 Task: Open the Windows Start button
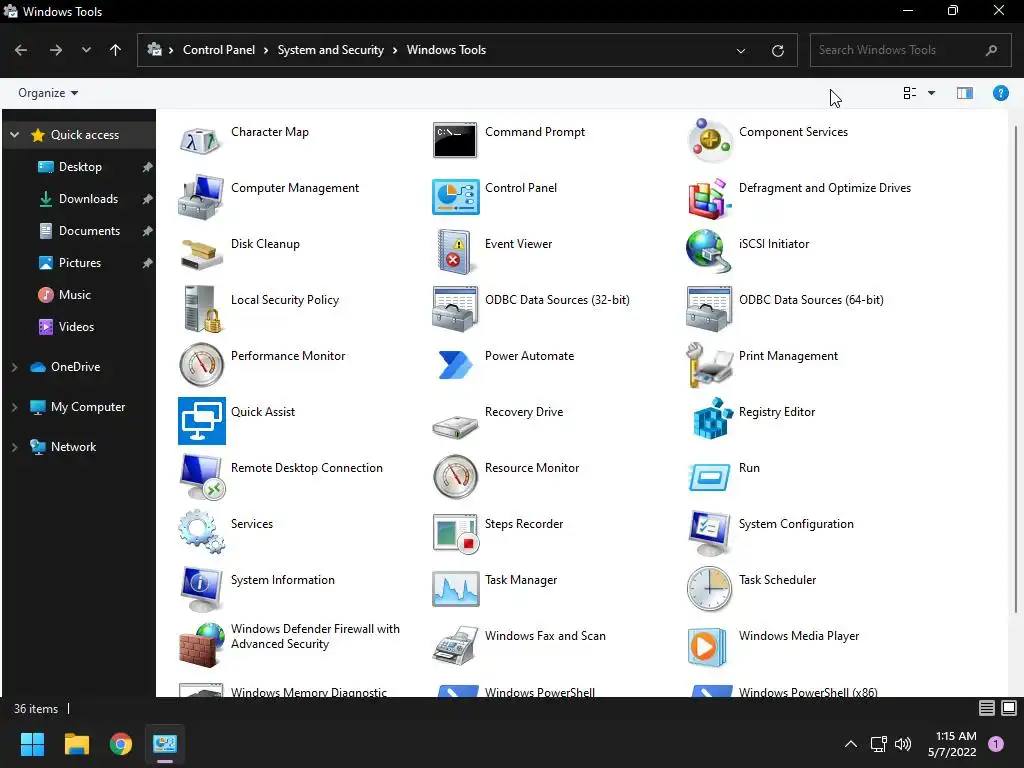coord(32,744)
